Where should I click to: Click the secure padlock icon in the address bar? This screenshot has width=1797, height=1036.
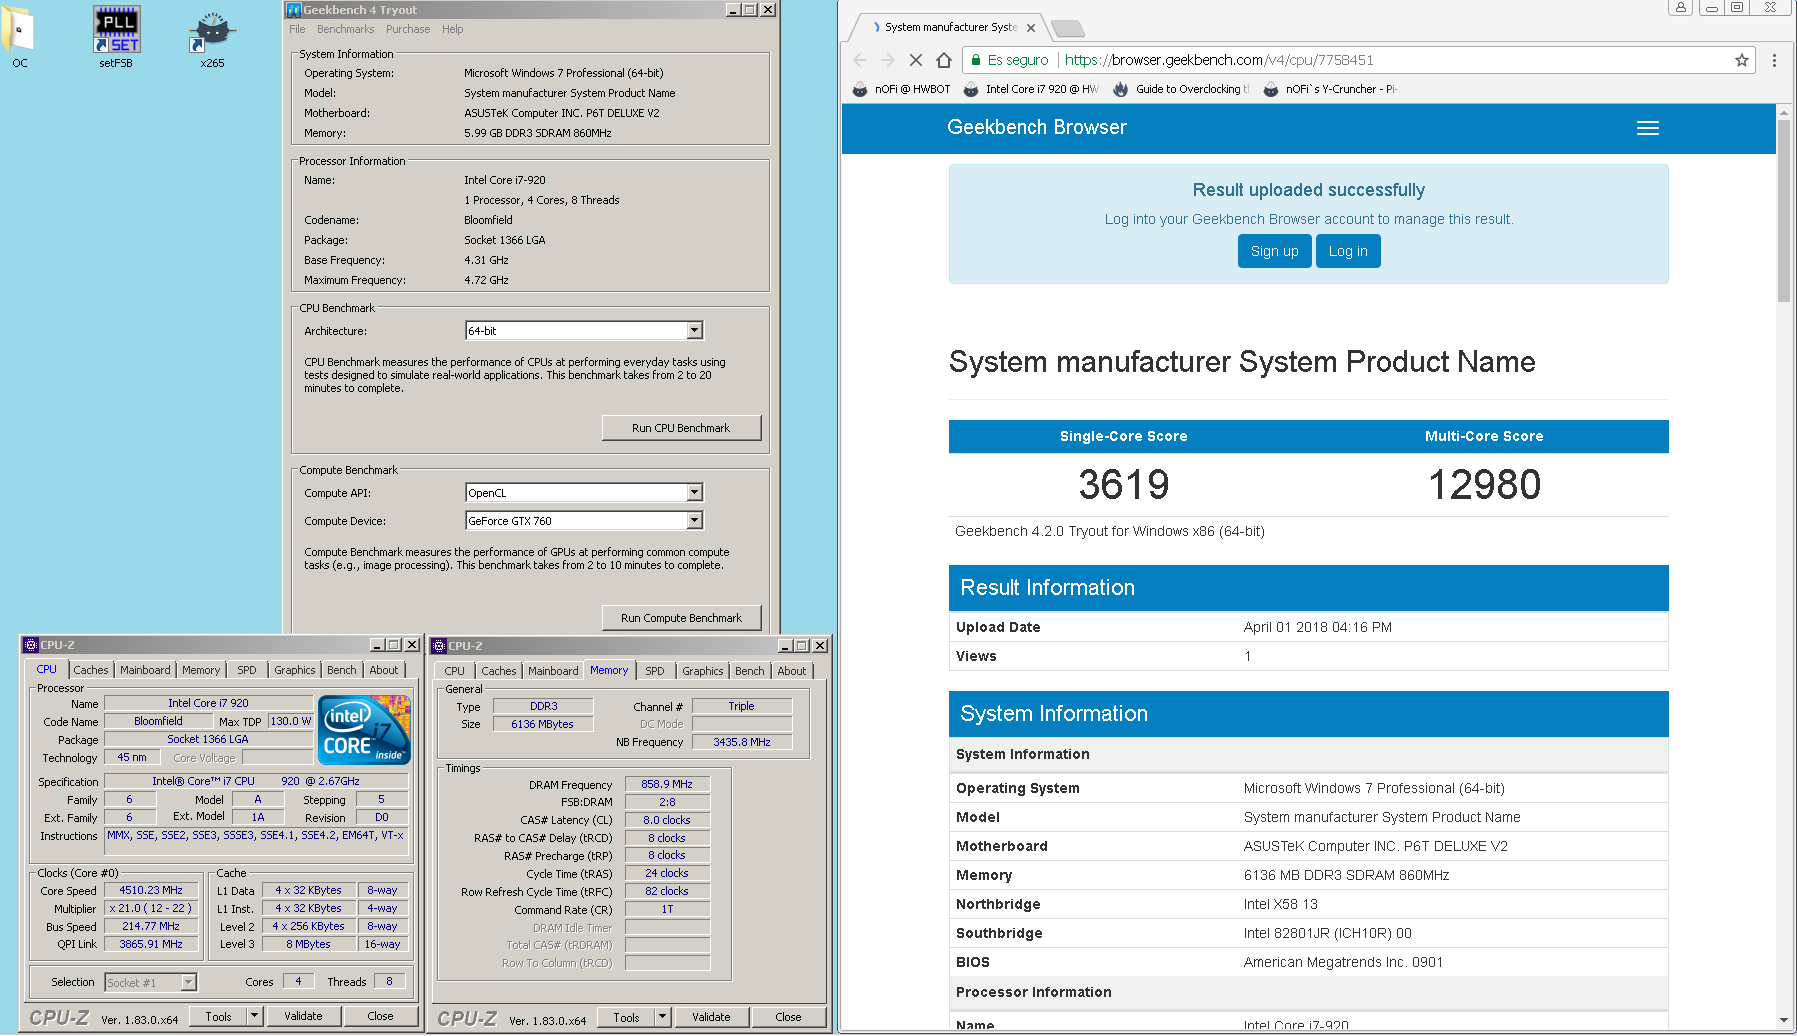[976, 60]
